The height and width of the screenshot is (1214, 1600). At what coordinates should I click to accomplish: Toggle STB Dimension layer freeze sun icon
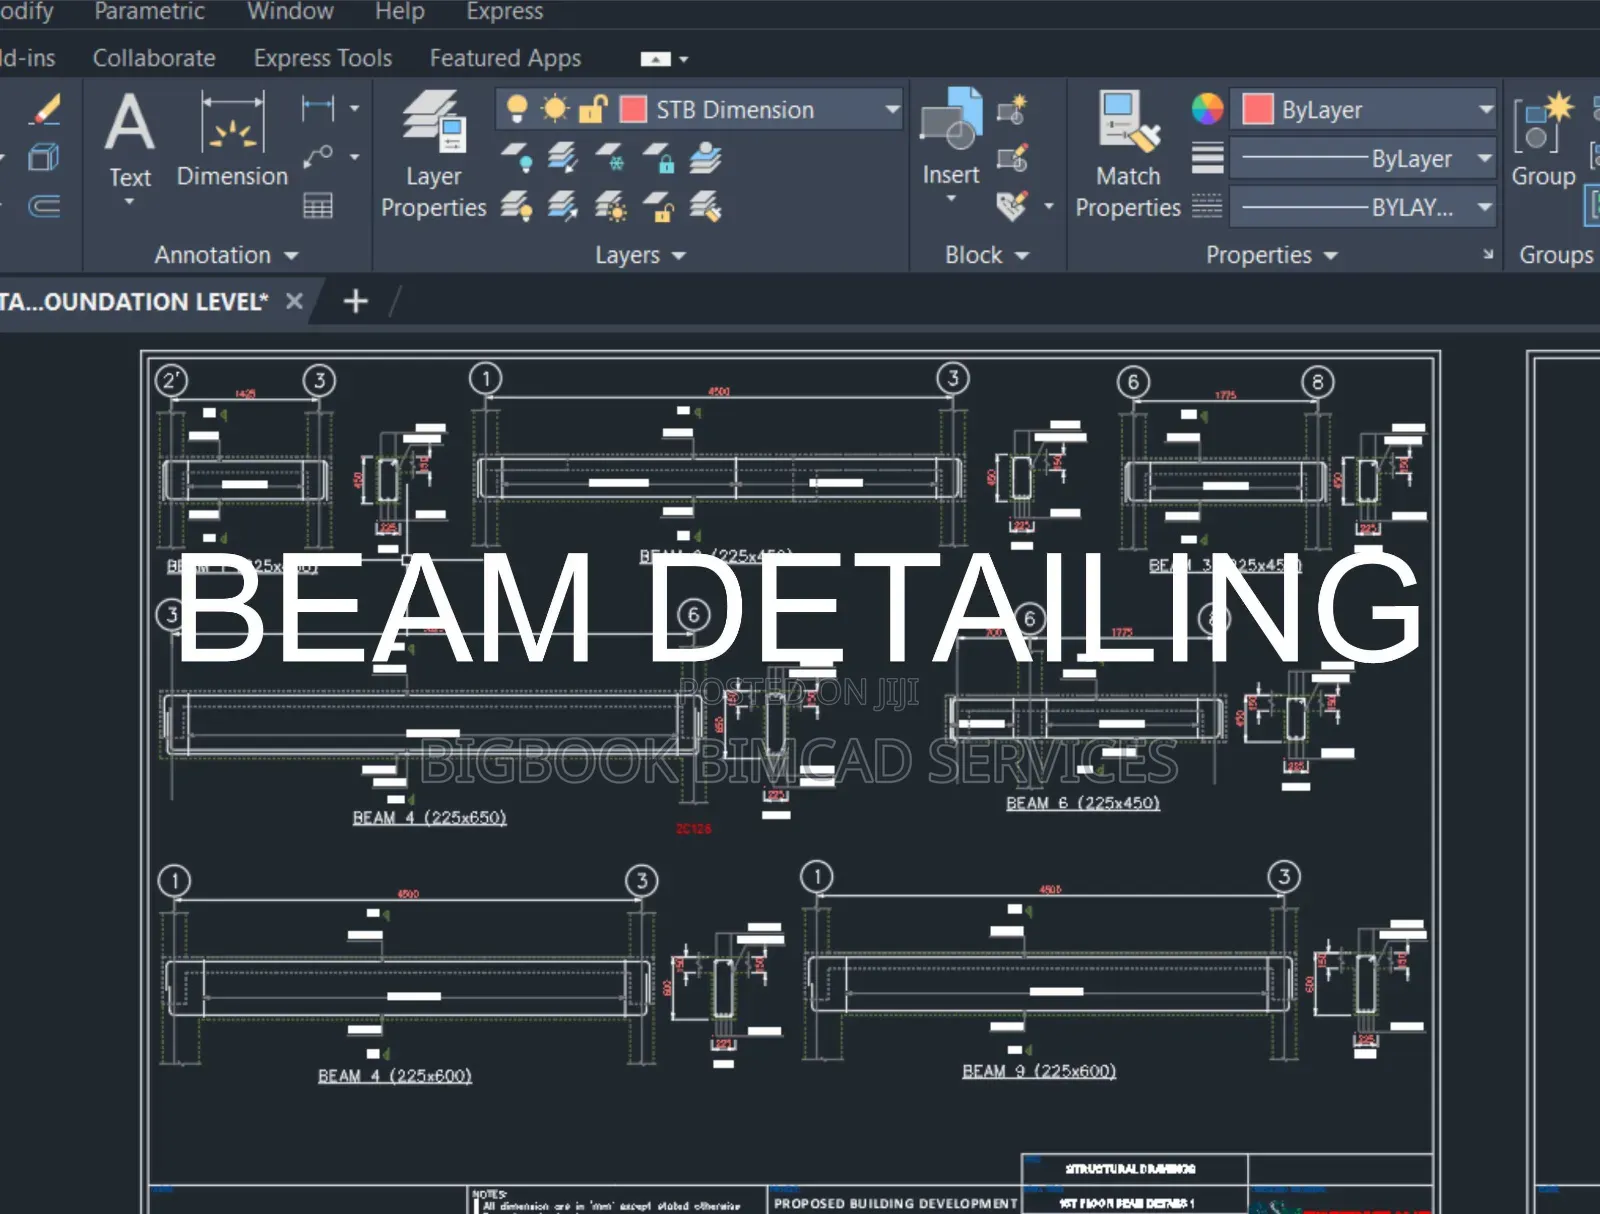tap(555, 109)
